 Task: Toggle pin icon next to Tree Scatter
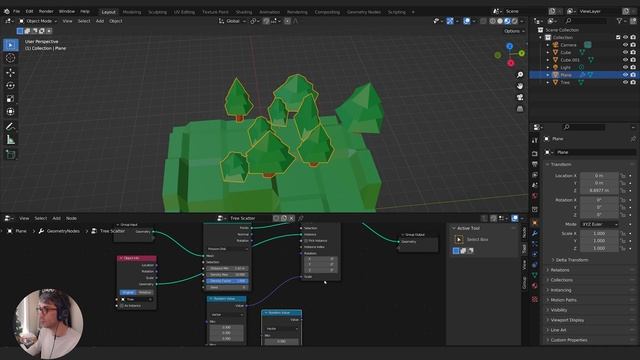[301, 218]
